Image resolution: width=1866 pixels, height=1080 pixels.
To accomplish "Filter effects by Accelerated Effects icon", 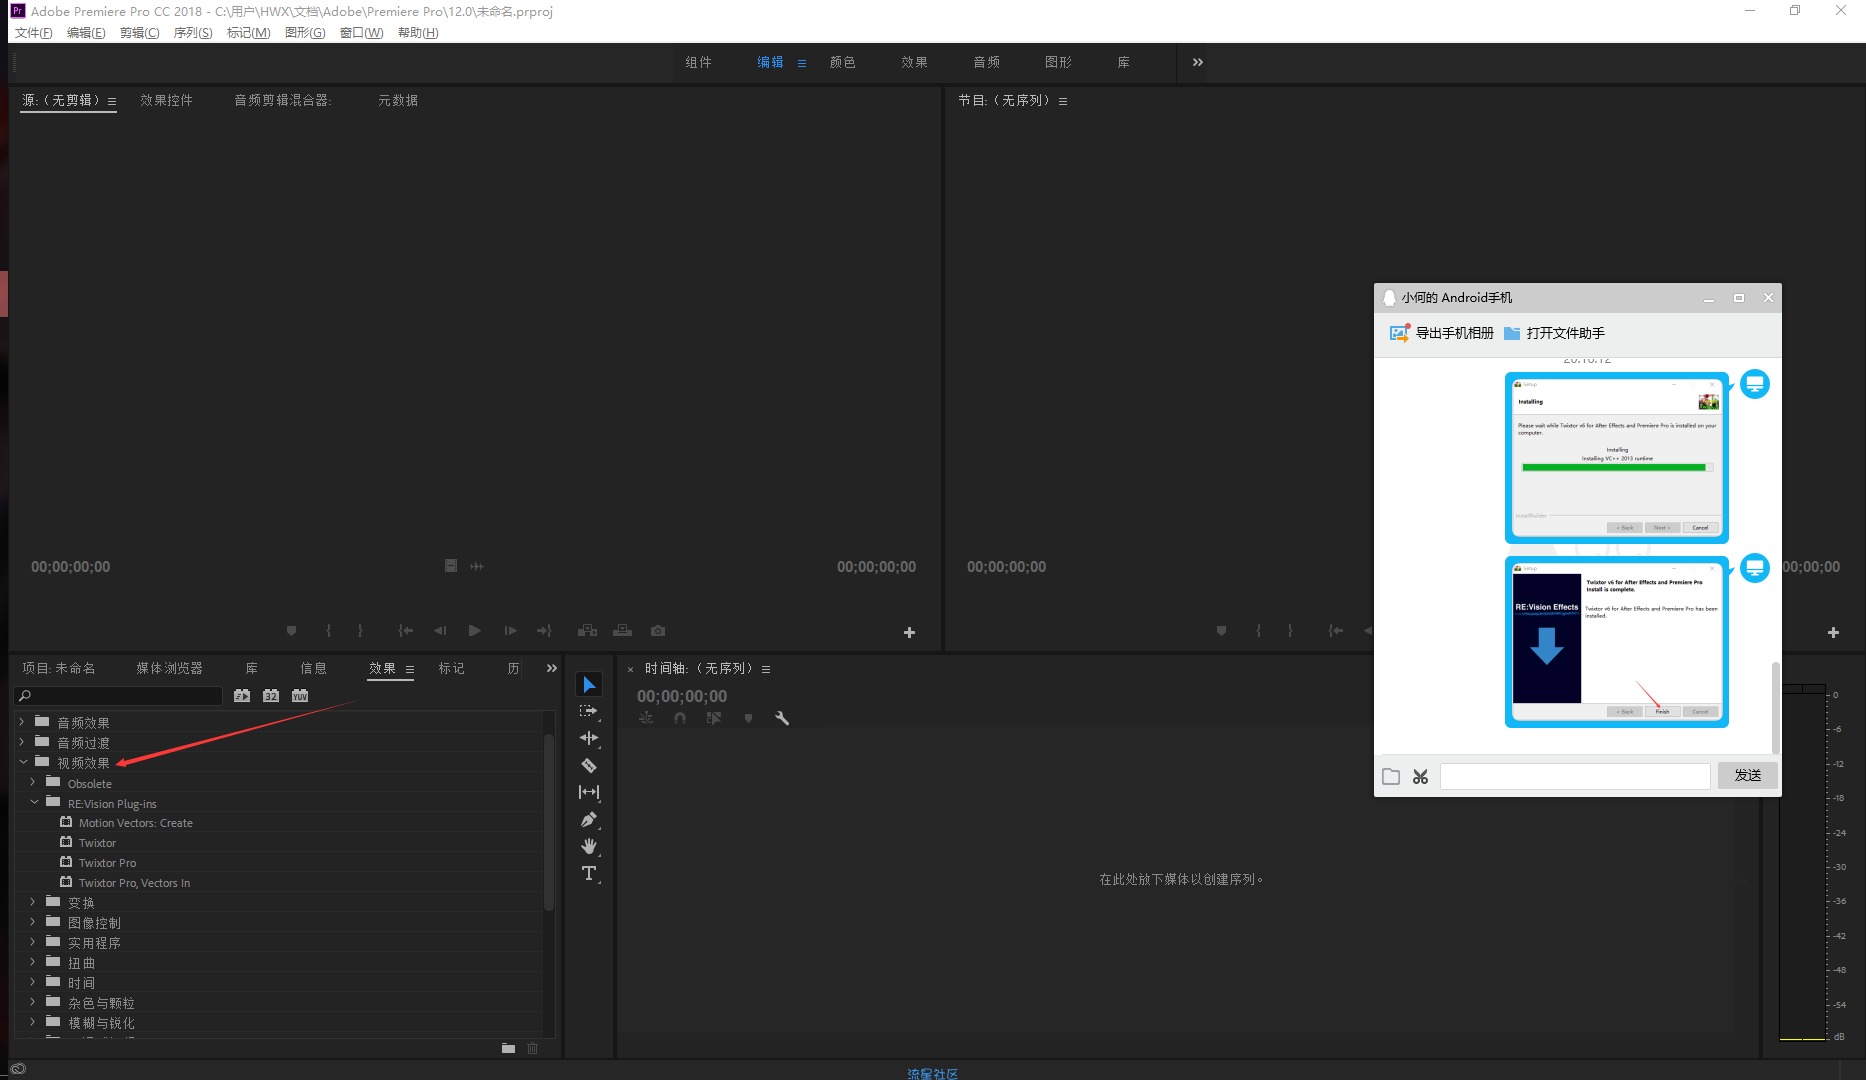I will point(242,695).
